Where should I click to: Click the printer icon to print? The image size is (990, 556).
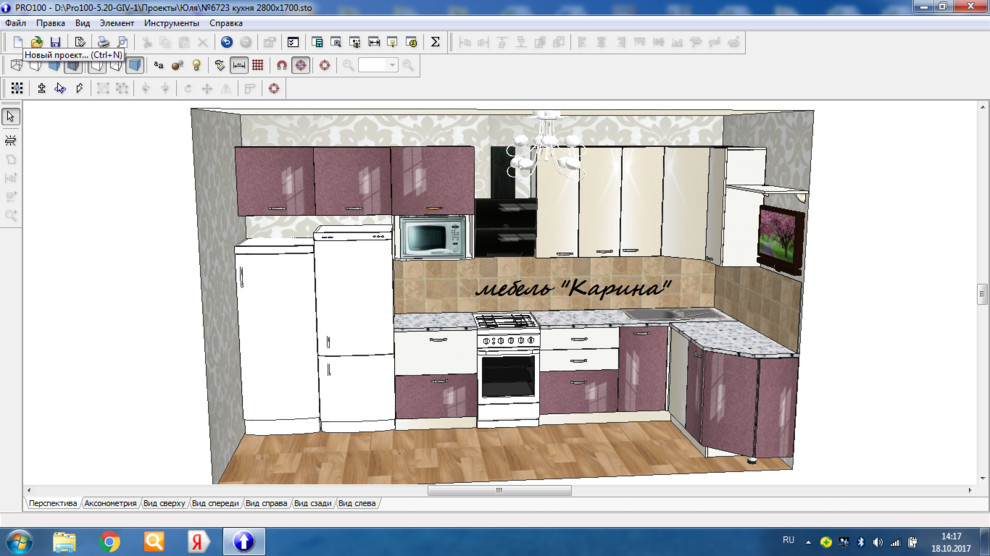coord(103,42)
